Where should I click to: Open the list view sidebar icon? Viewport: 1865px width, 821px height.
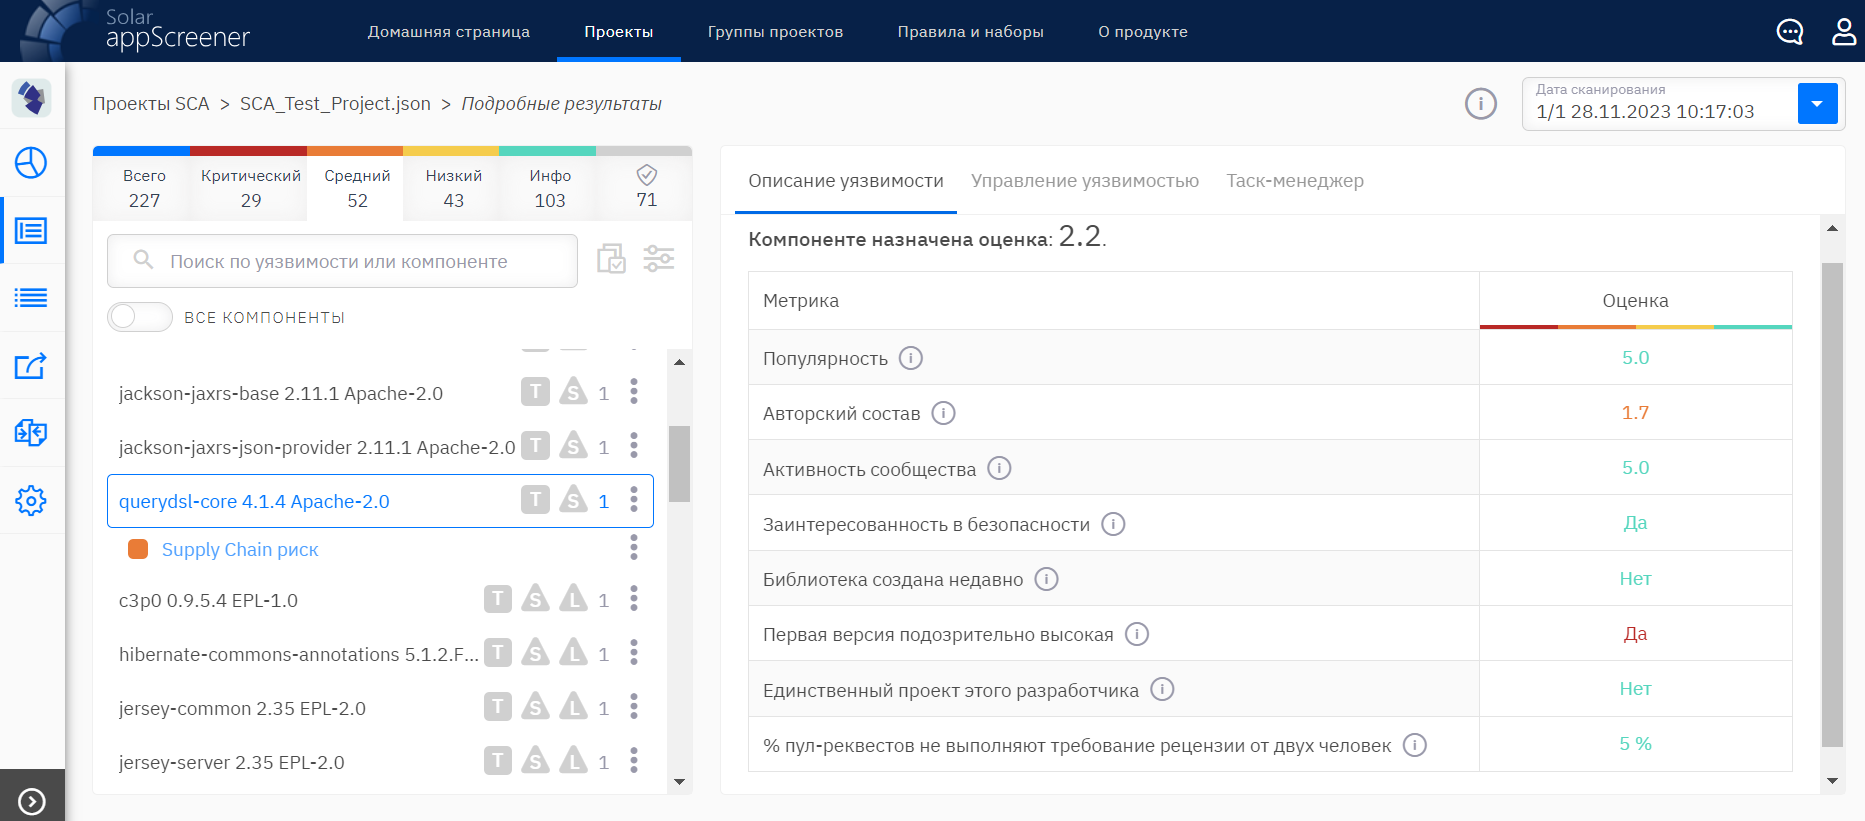pos(31,298)
